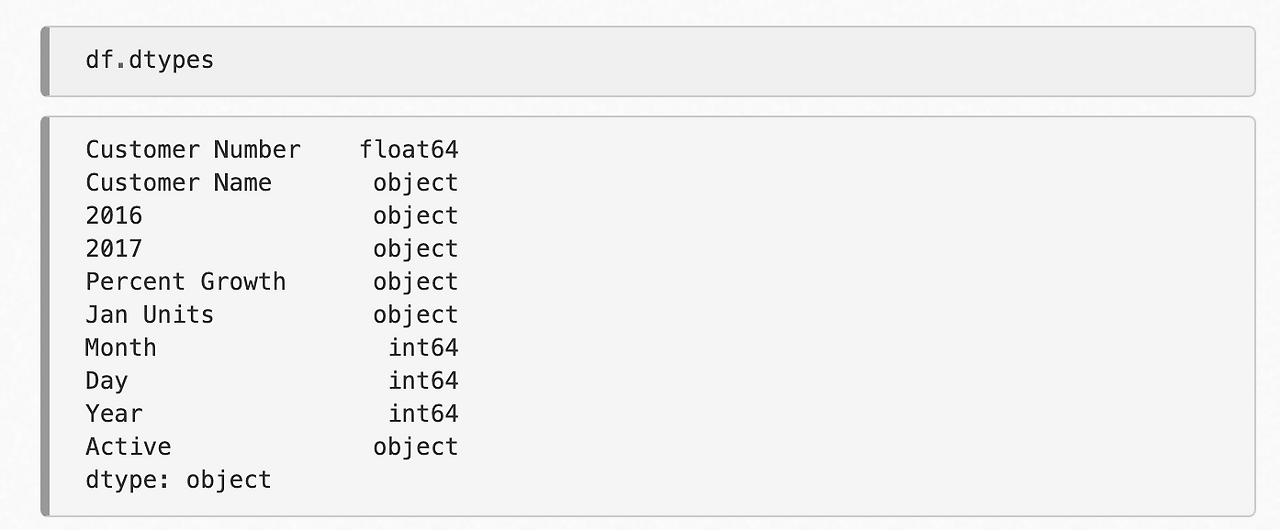Select the Customer Number row label
The height and width of the screenshot is (530, 1280).
tap(193, 150)
